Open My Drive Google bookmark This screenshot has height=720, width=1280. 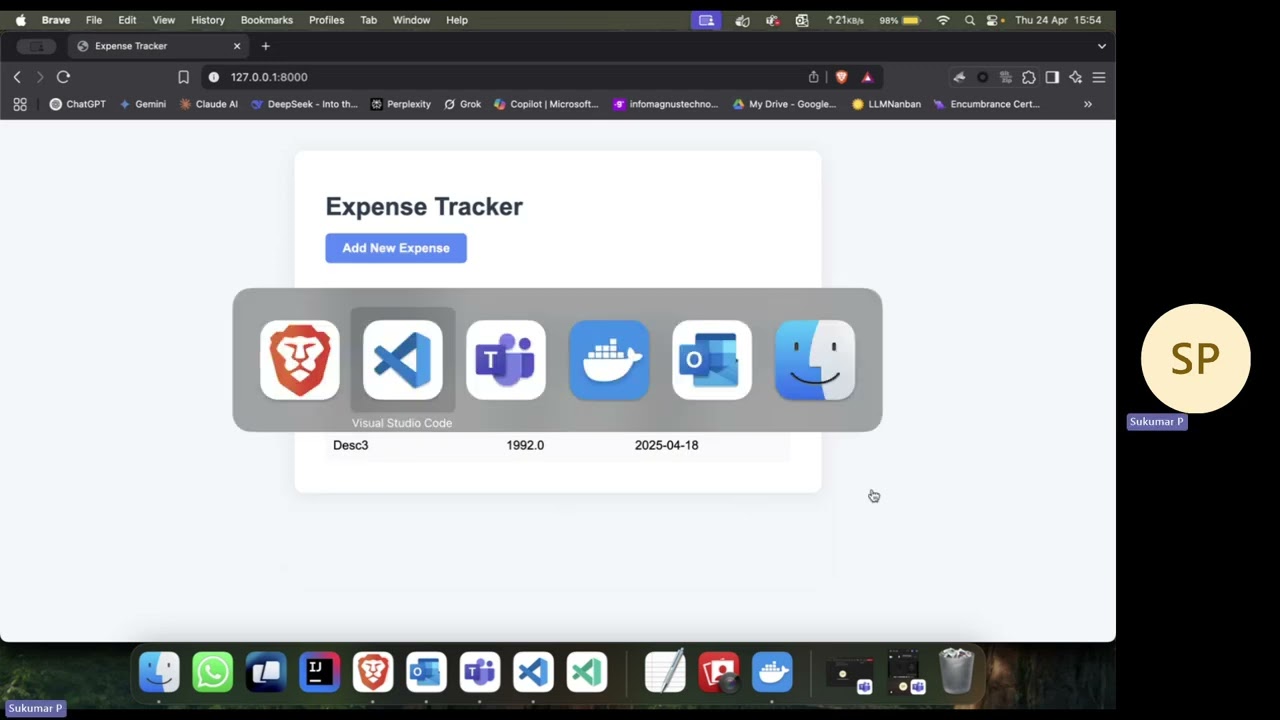click(784, 104)
